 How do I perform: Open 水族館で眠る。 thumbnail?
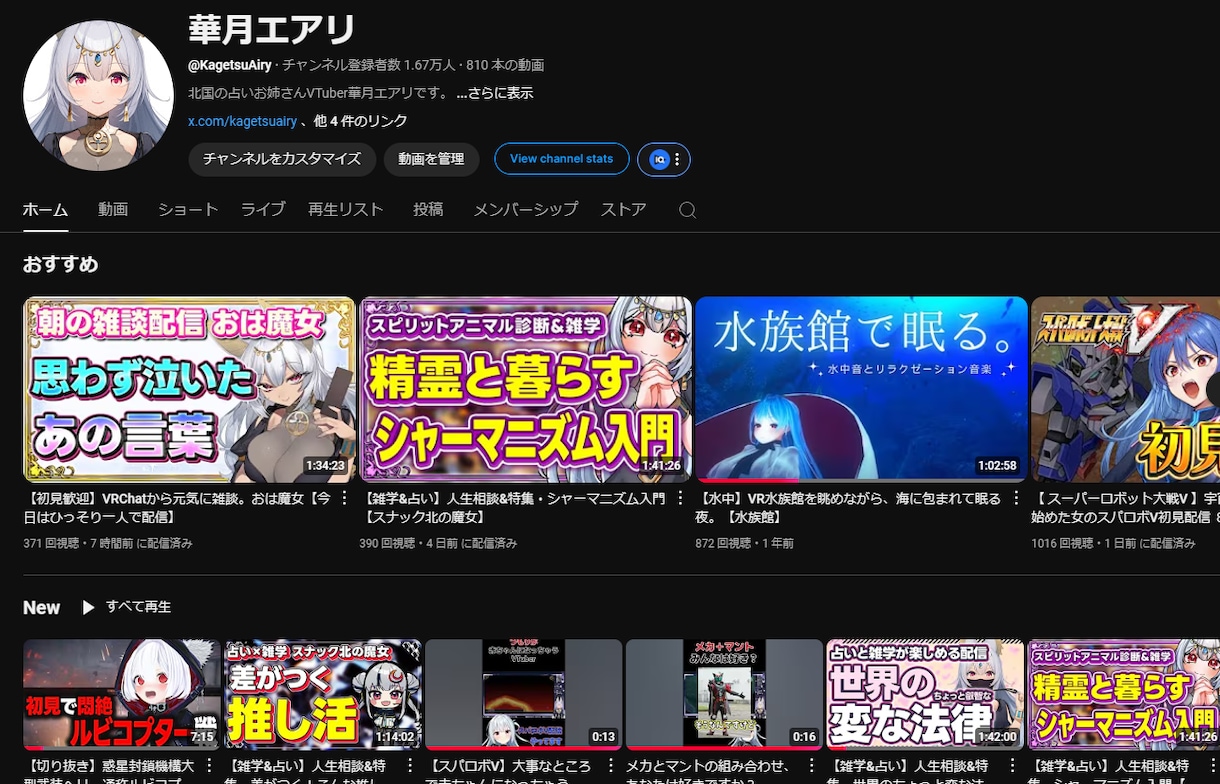pos(862,390)
